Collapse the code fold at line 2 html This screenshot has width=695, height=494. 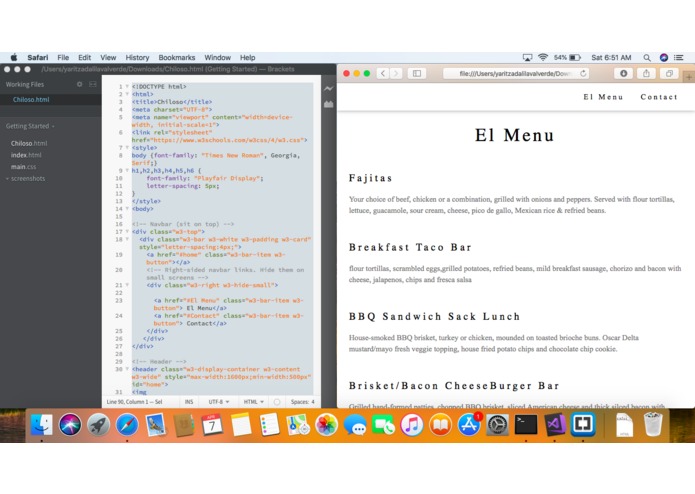(127, 94)
